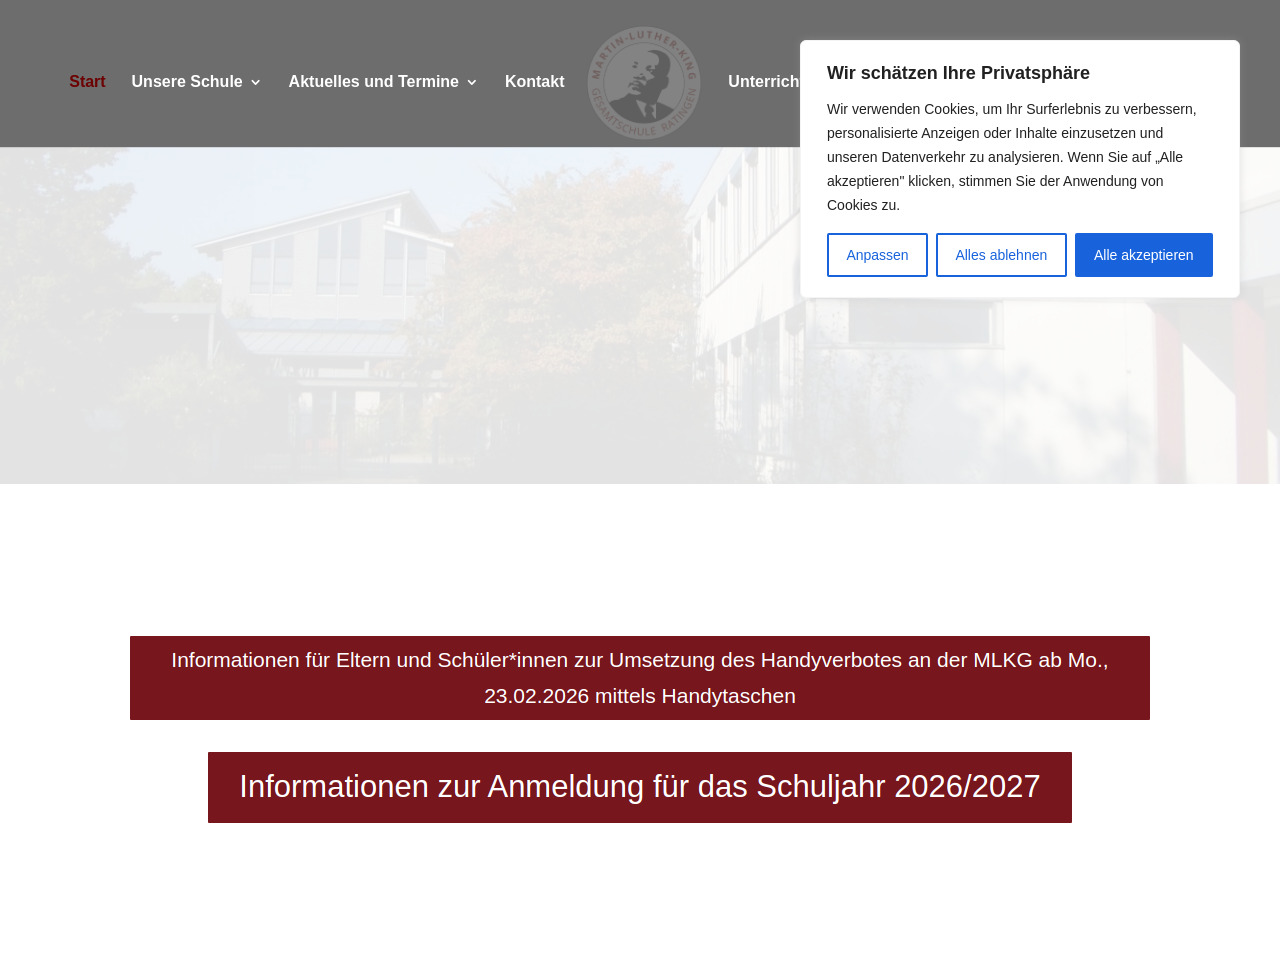Select the Unterricht menu item
Screen dimensions: 1280x960
coord(763,82)
